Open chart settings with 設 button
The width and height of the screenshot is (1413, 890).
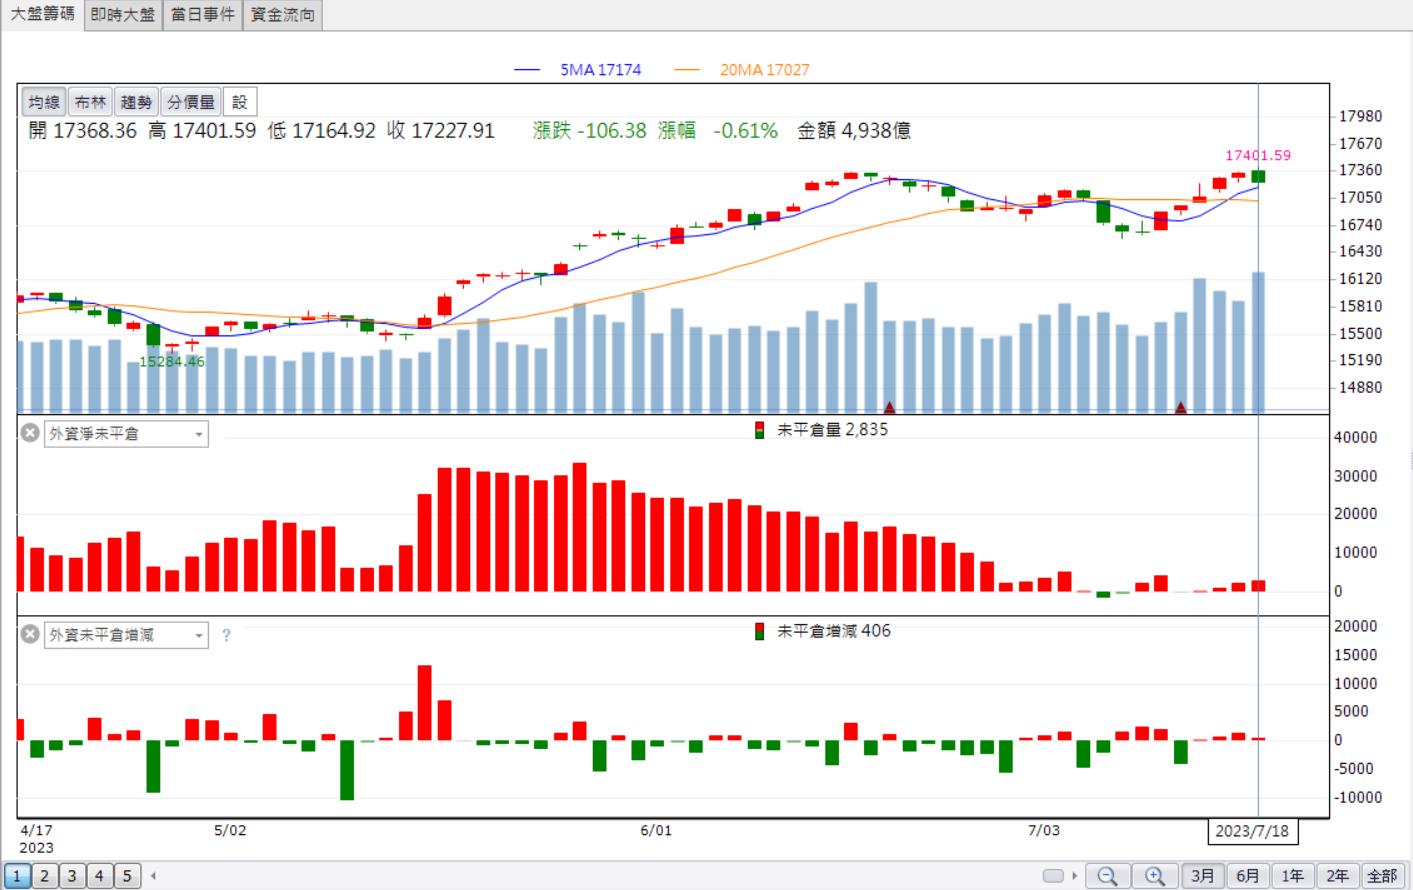click(x=240, y=102)
